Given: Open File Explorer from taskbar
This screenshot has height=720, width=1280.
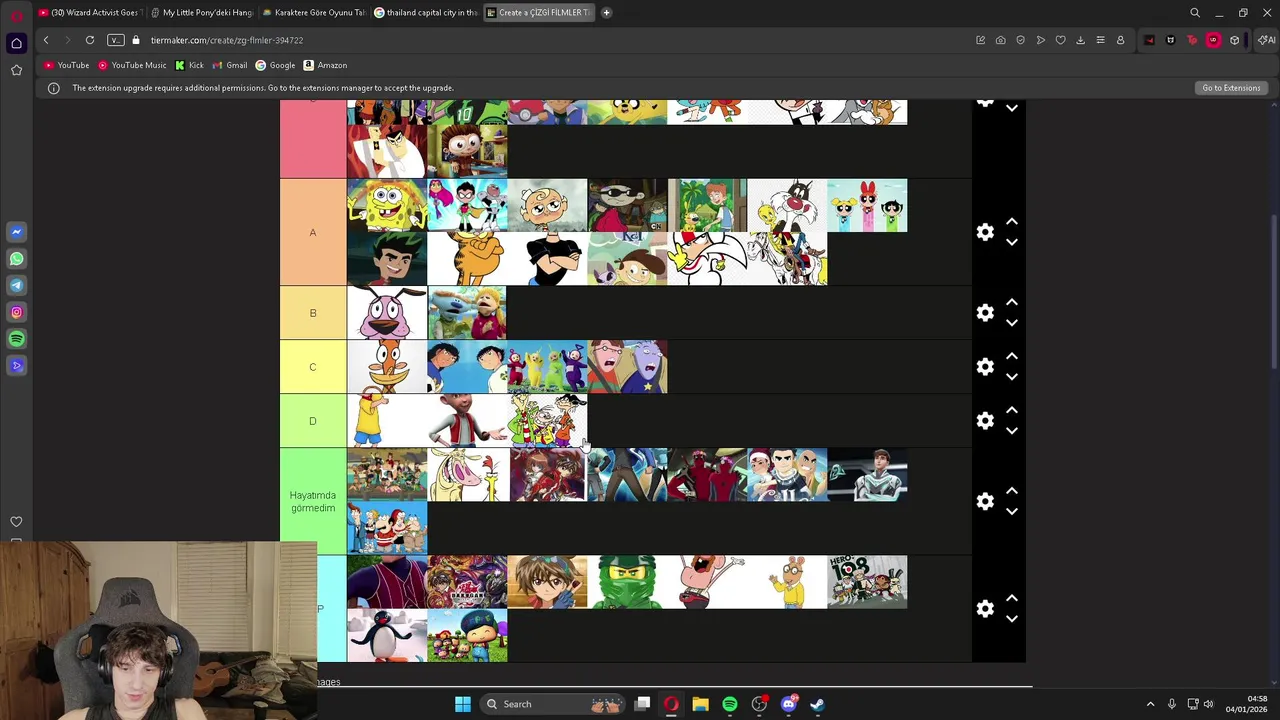Looking at the screenshot, I should tap(701, 704).
